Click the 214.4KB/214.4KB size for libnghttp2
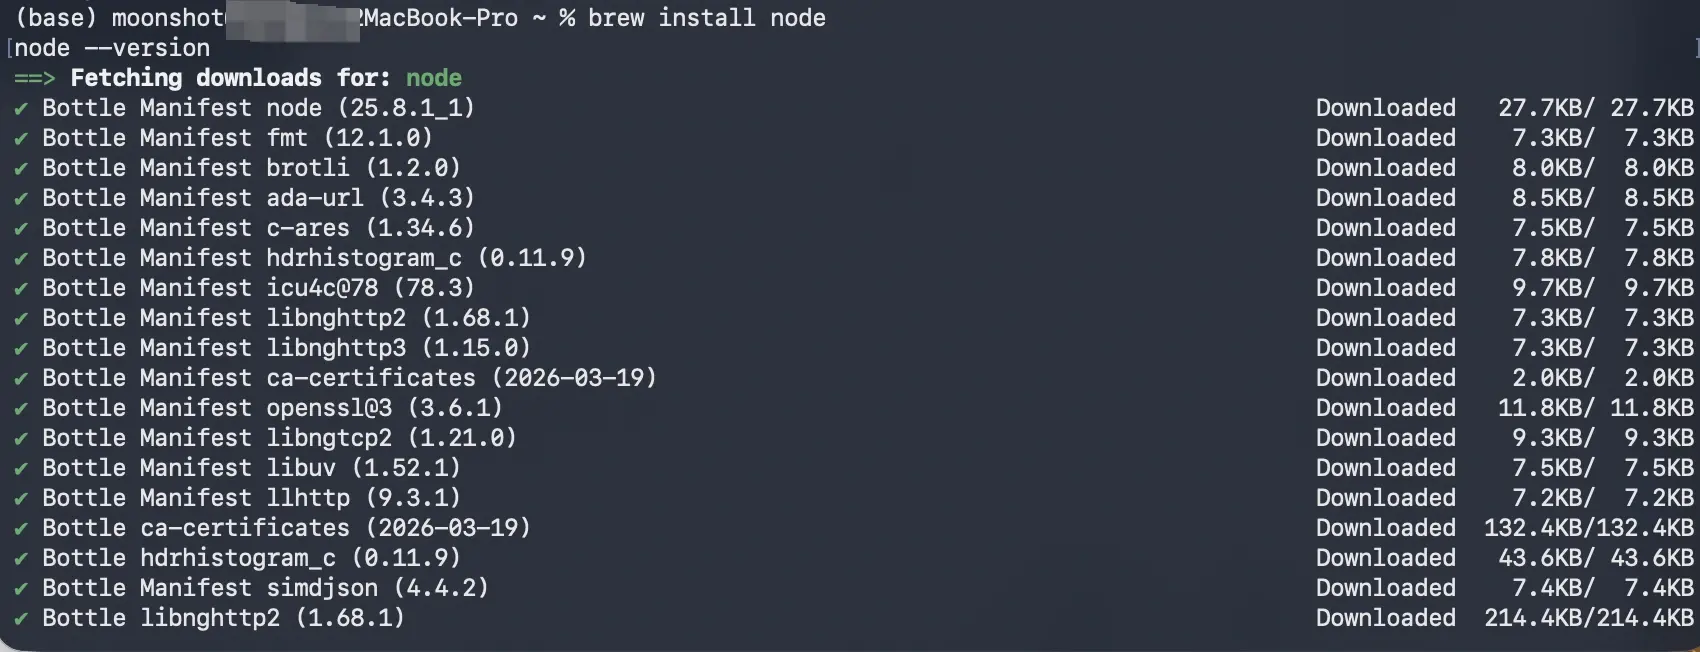The height and width of the screenshot is (652, 1700). tap(1589, 618)
